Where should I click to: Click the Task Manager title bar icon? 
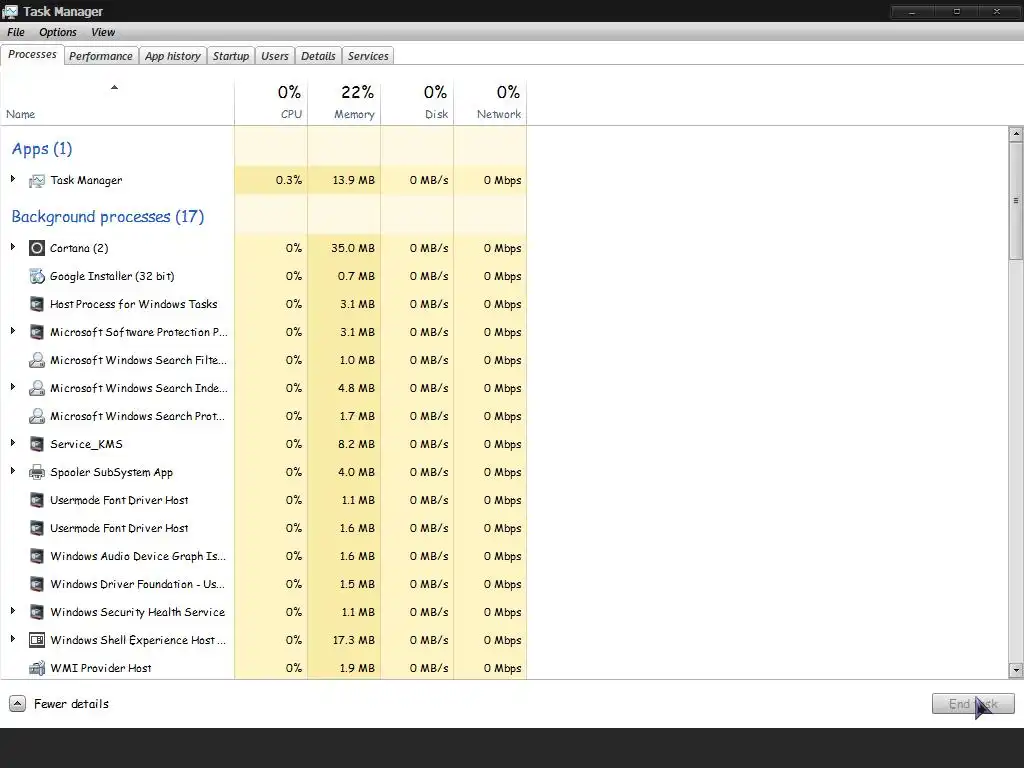point(10,11)
